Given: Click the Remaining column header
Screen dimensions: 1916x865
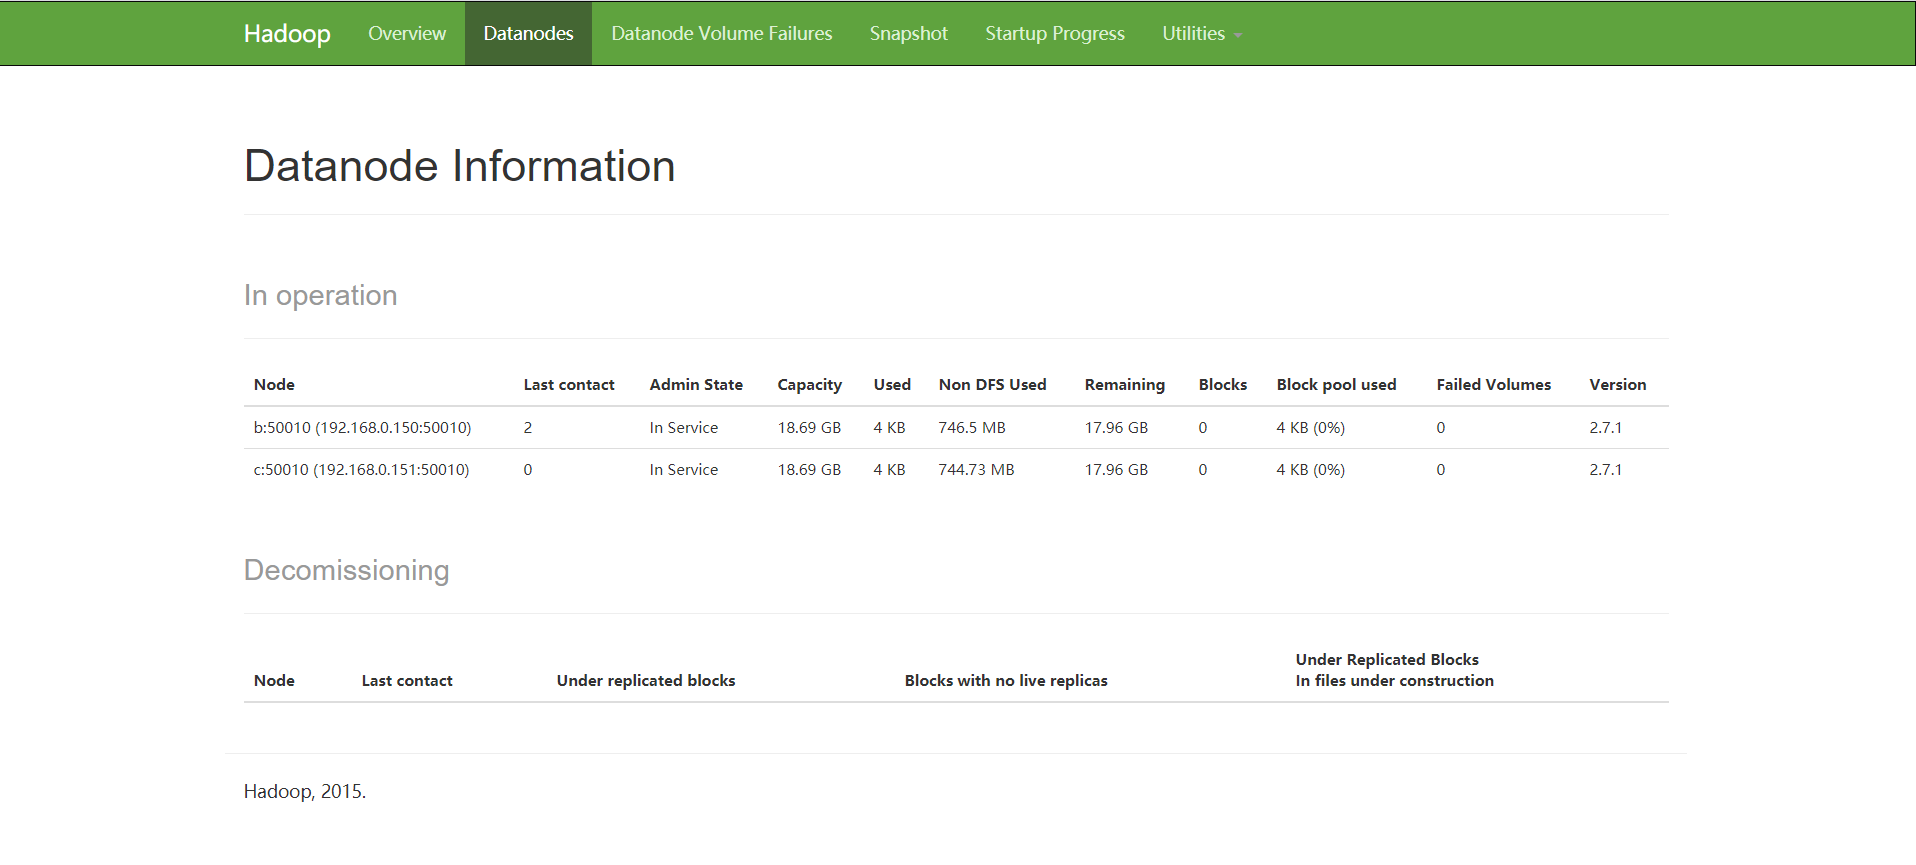Looking at the screenshot, I should 1125,385.
